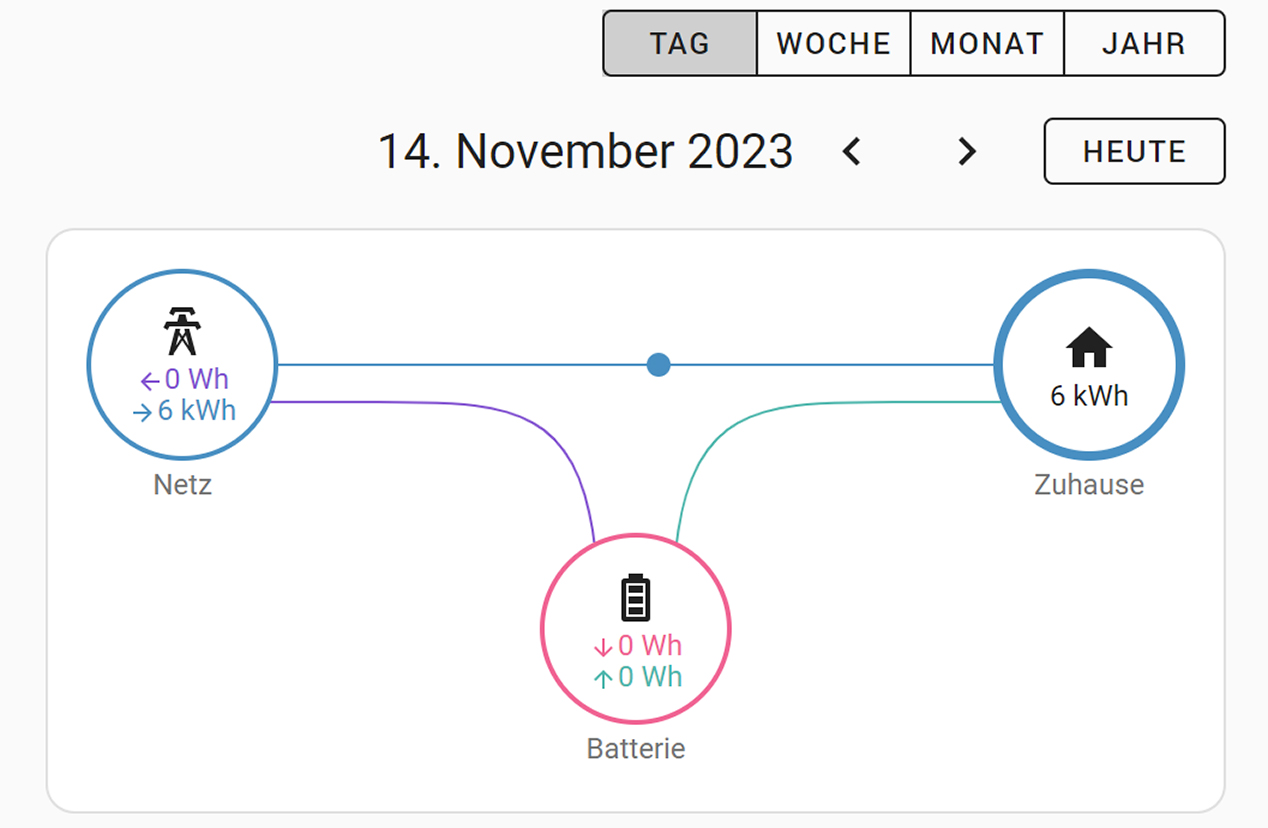1268x828 pixels.
Task: Click the date 14. November 2023
Action: coord(585,152)
